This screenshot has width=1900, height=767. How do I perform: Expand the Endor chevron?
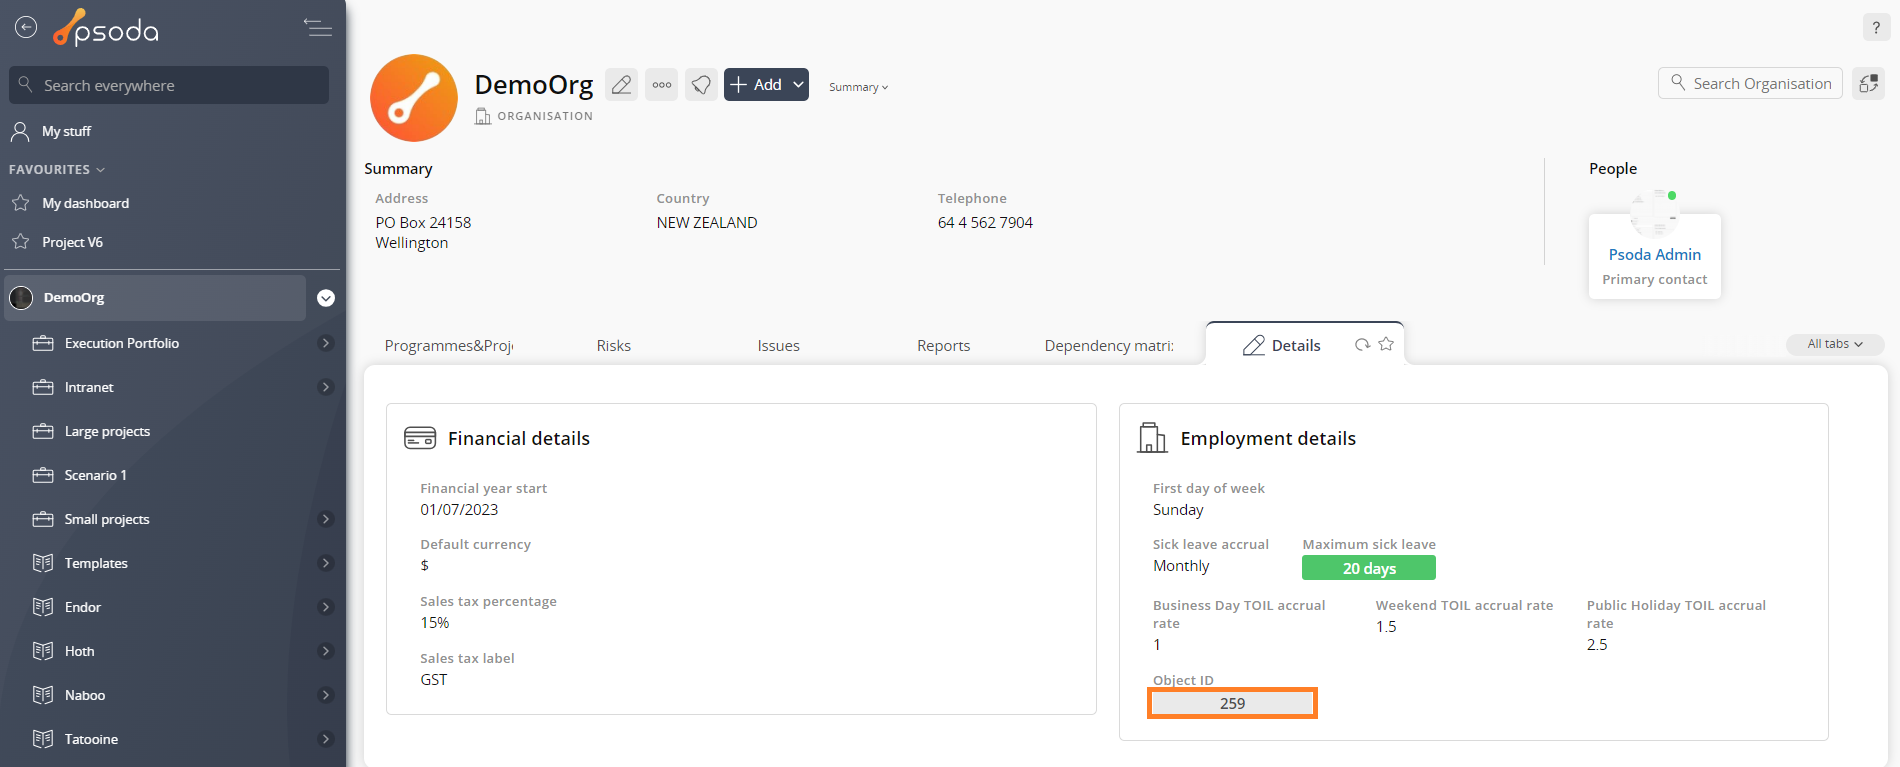[326, 607]
